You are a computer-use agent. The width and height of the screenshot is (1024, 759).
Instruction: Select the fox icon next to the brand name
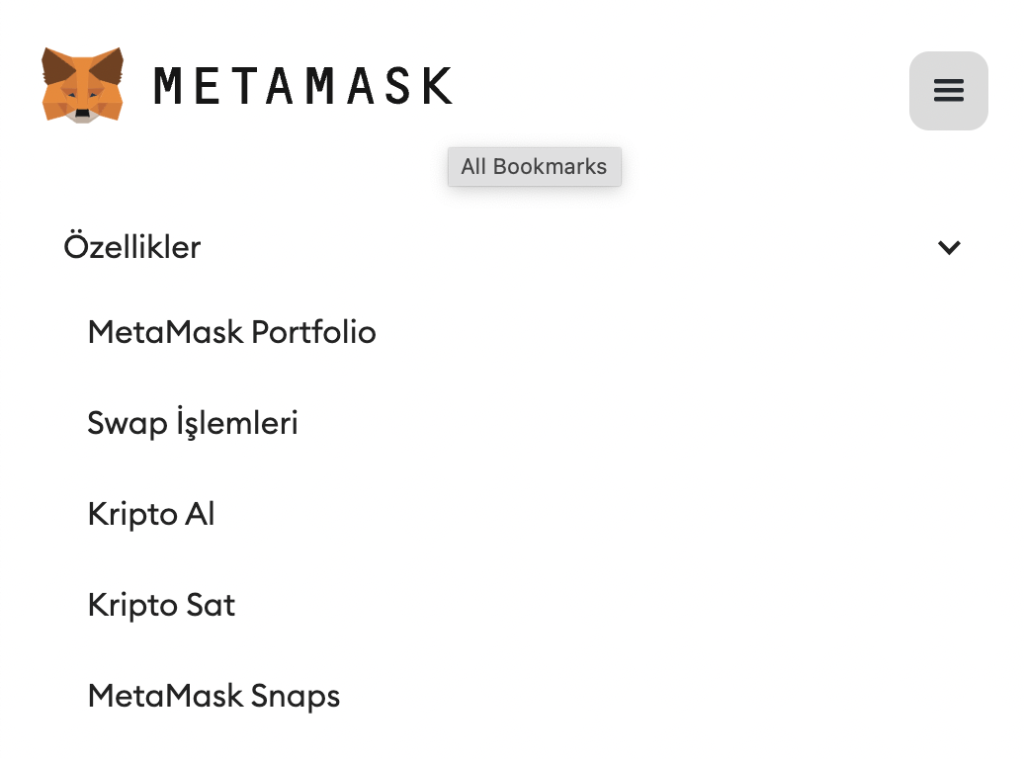(84, 85)
